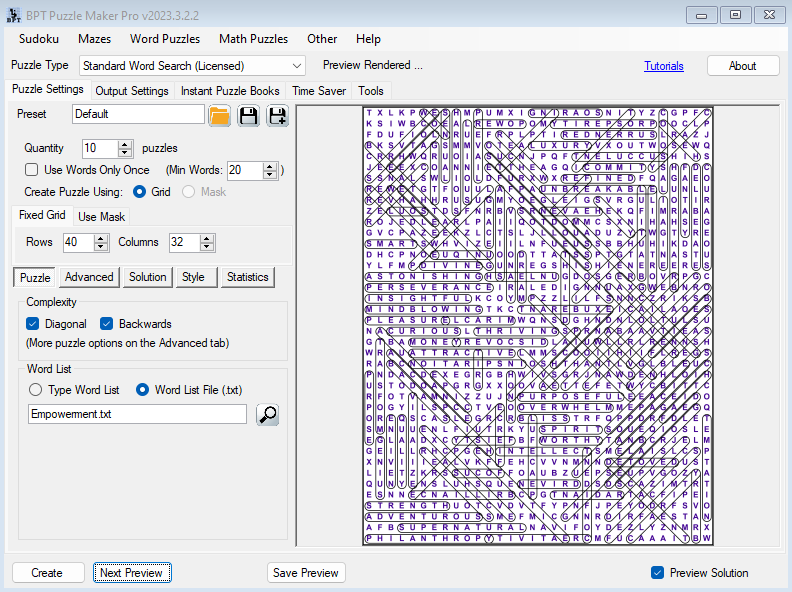Screen dimensions: 792x592
Task: Click the app icon in the title bar
Action: point(12,14)
